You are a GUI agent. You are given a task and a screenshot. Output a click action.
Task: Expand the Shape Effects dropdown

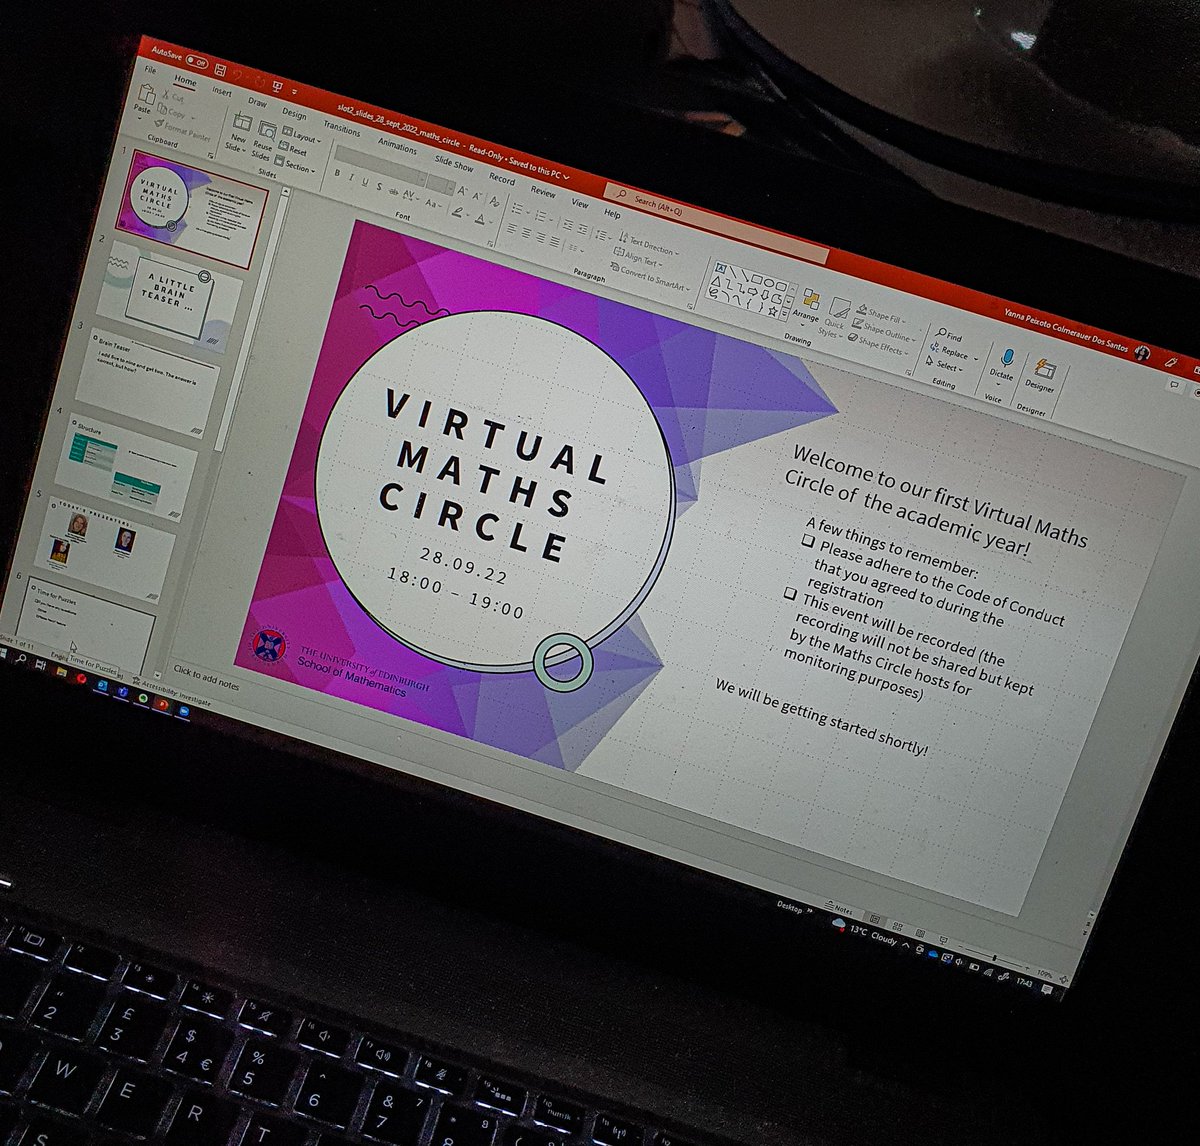tap(878, 345)
